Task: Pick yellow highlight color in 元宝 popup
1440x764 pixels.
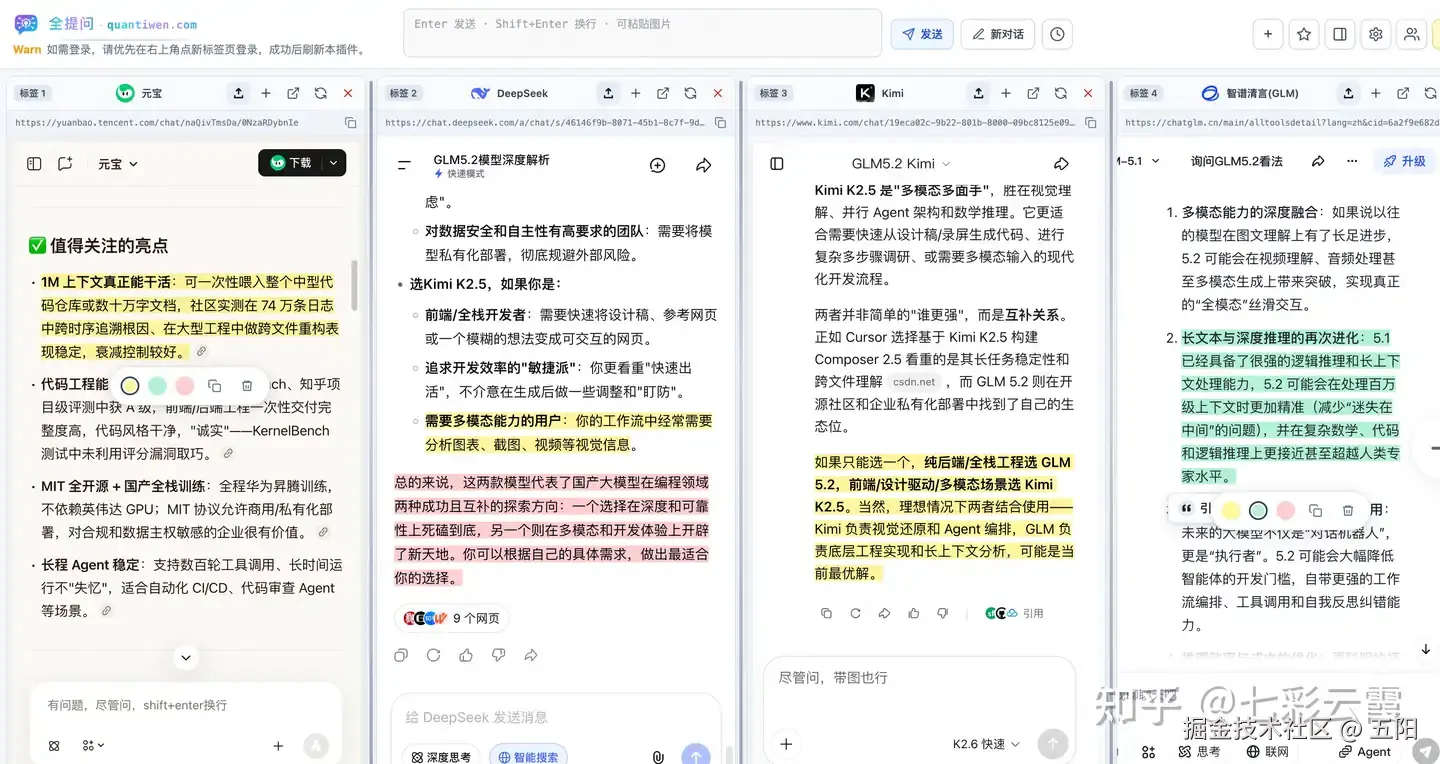Action: [x=130, y=385]
